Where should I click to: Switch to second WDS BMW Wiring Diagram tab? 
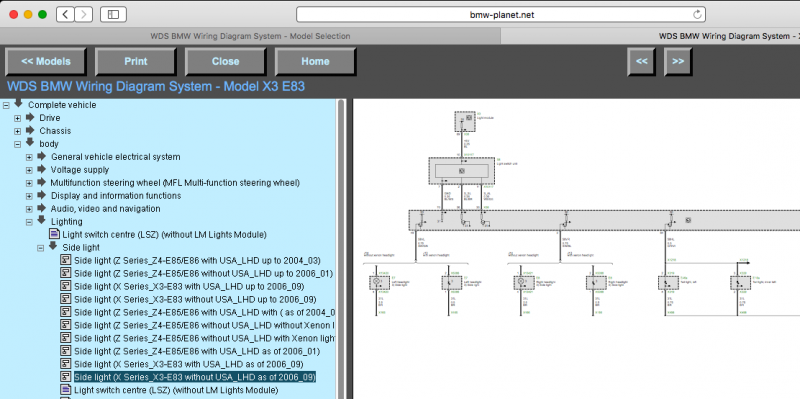point(651,36)
